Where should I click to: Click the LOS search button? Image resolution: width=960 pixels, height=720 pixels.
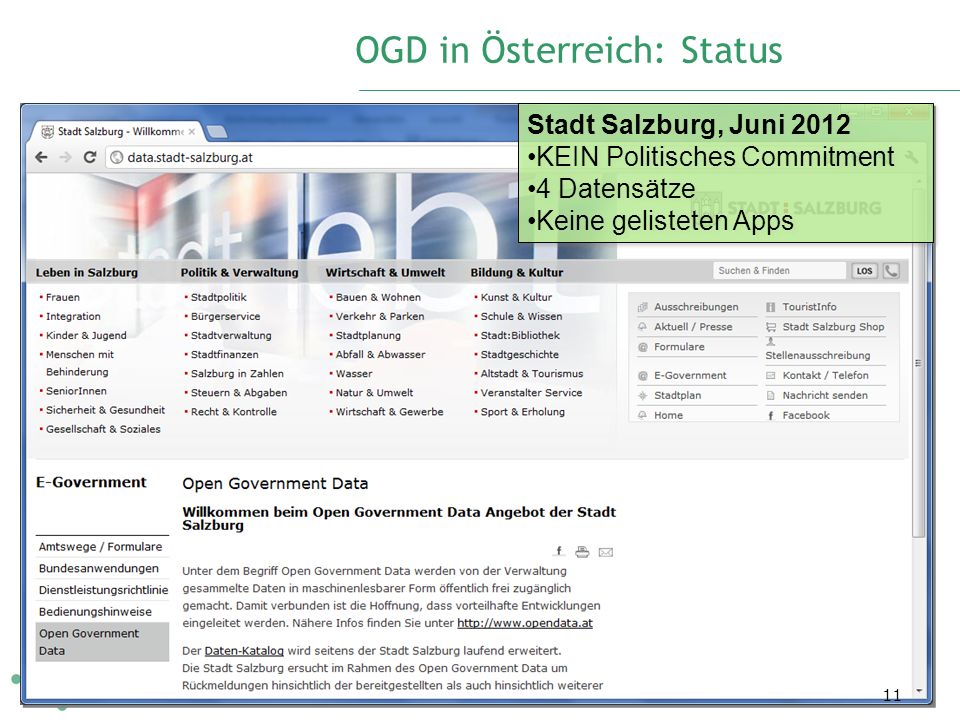click(864, 271)
